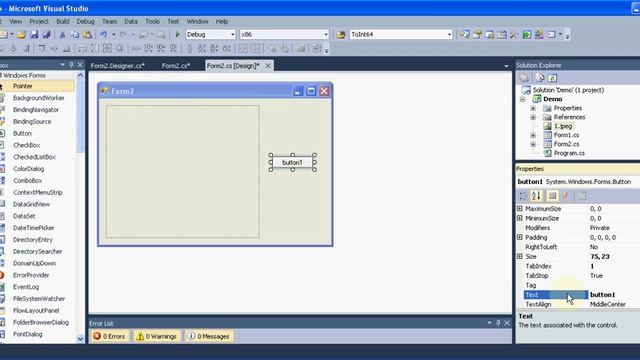Open the active documents list dropdown

point(506,66)
